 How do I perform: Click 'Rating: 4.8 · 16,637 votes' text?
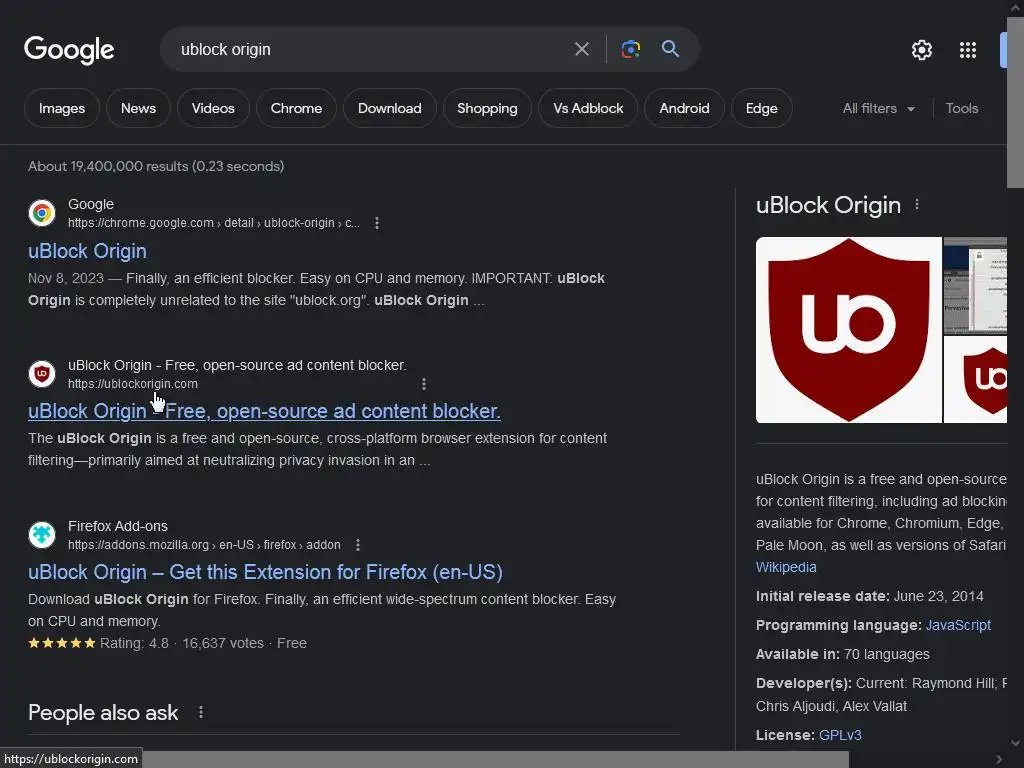[182, 643]
